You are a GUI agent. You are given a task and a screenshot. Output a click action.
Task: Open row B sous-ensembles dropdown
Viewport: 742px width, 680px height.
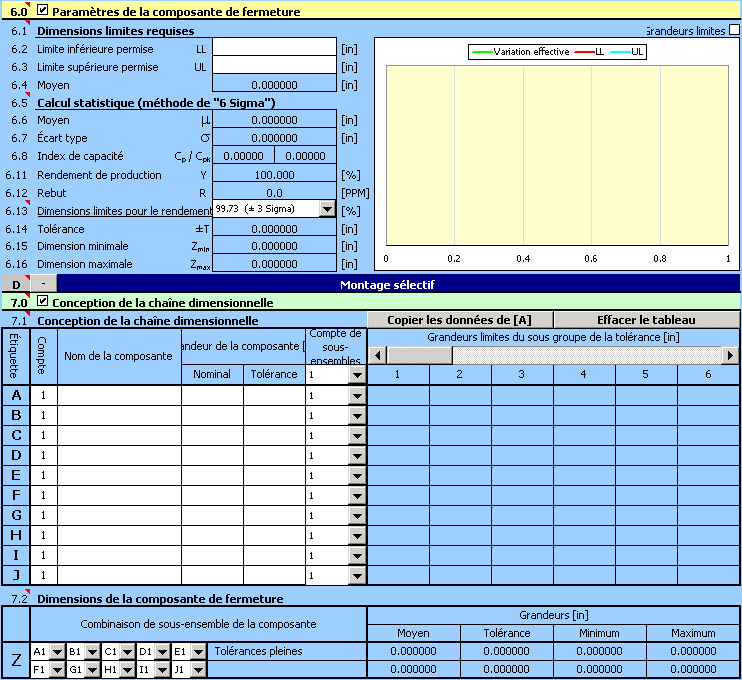click(357, 415)
